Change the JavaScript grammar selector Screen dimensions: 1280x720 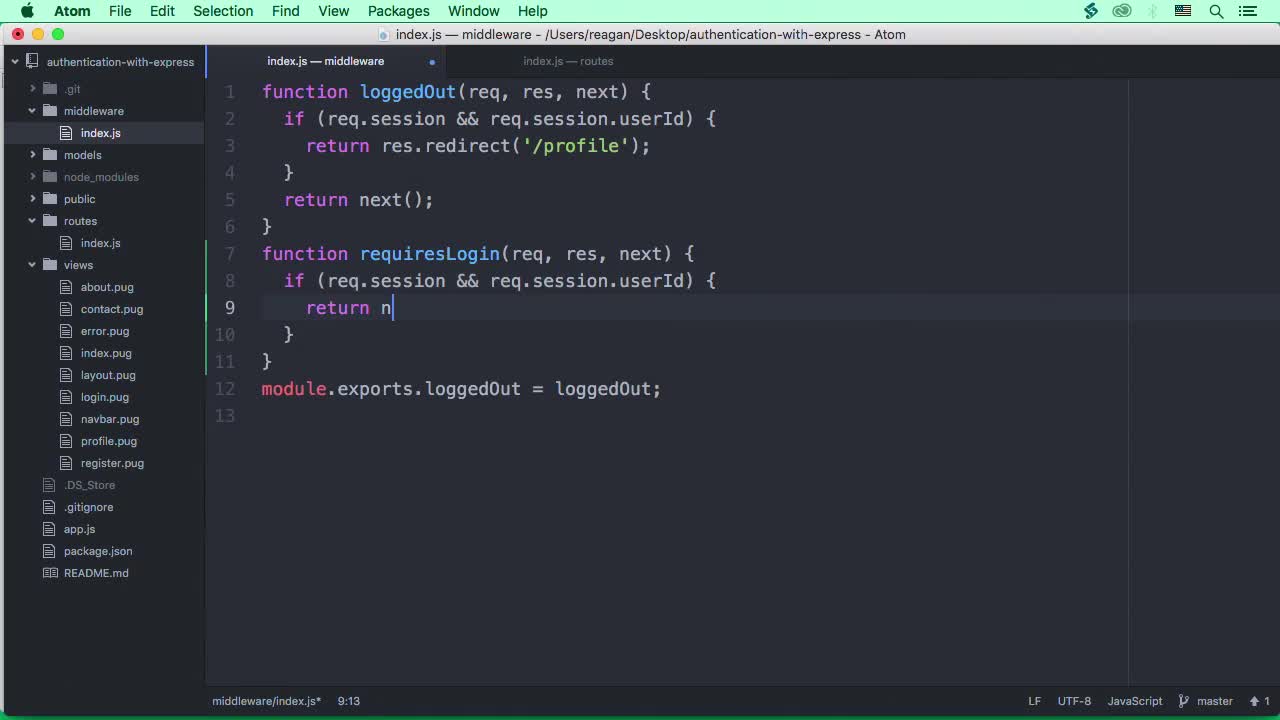[1135, 701]
